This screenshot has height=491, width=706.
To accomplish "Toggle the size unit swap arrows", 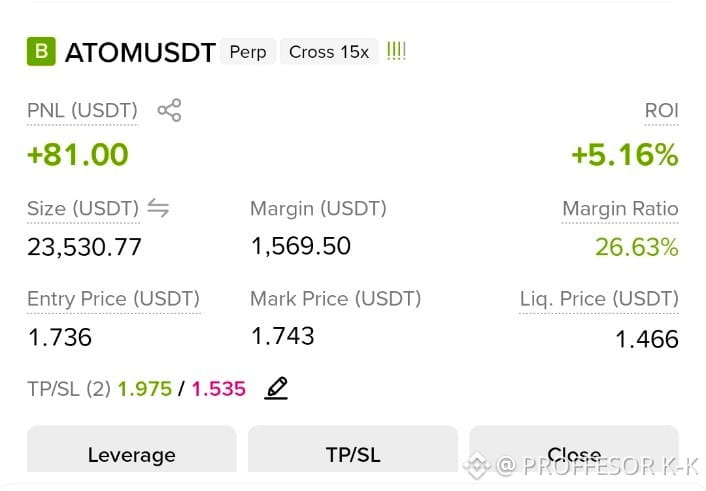I will coord(158,208).
